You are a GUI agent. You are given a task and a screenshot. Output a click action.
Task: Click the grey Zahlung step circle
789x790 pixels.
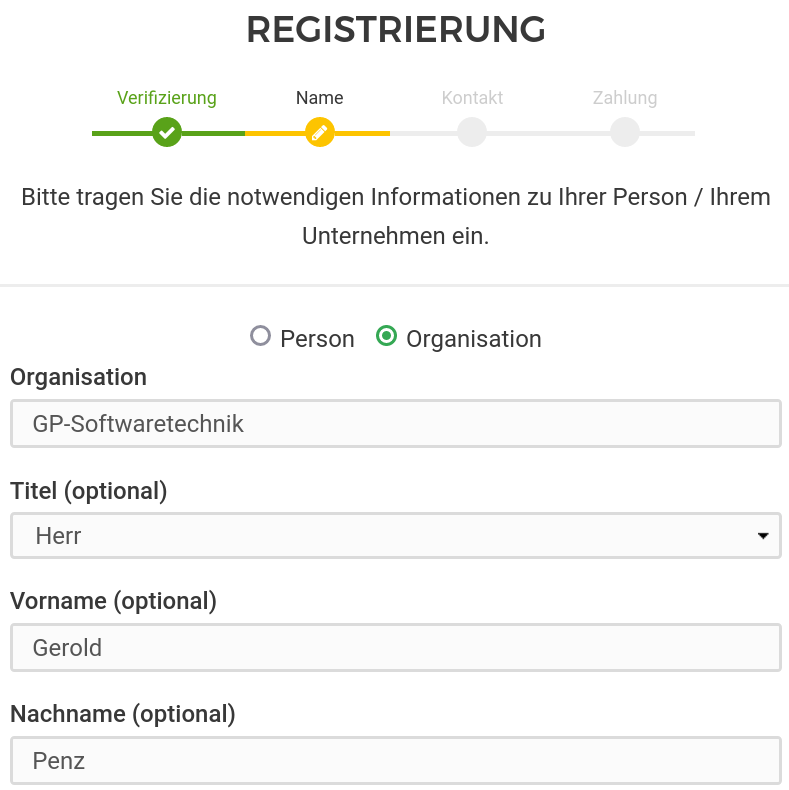pos(625,132)
